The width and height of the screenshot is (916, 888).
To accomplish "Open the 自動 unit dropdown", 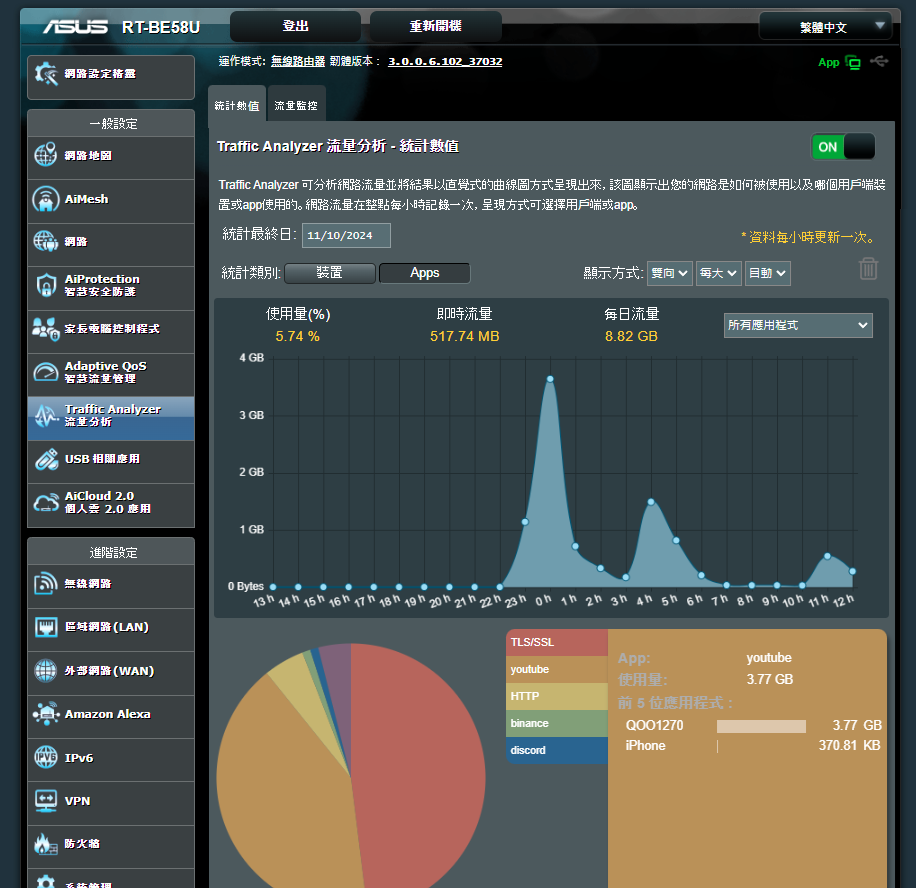I will [x=768, y=273].
